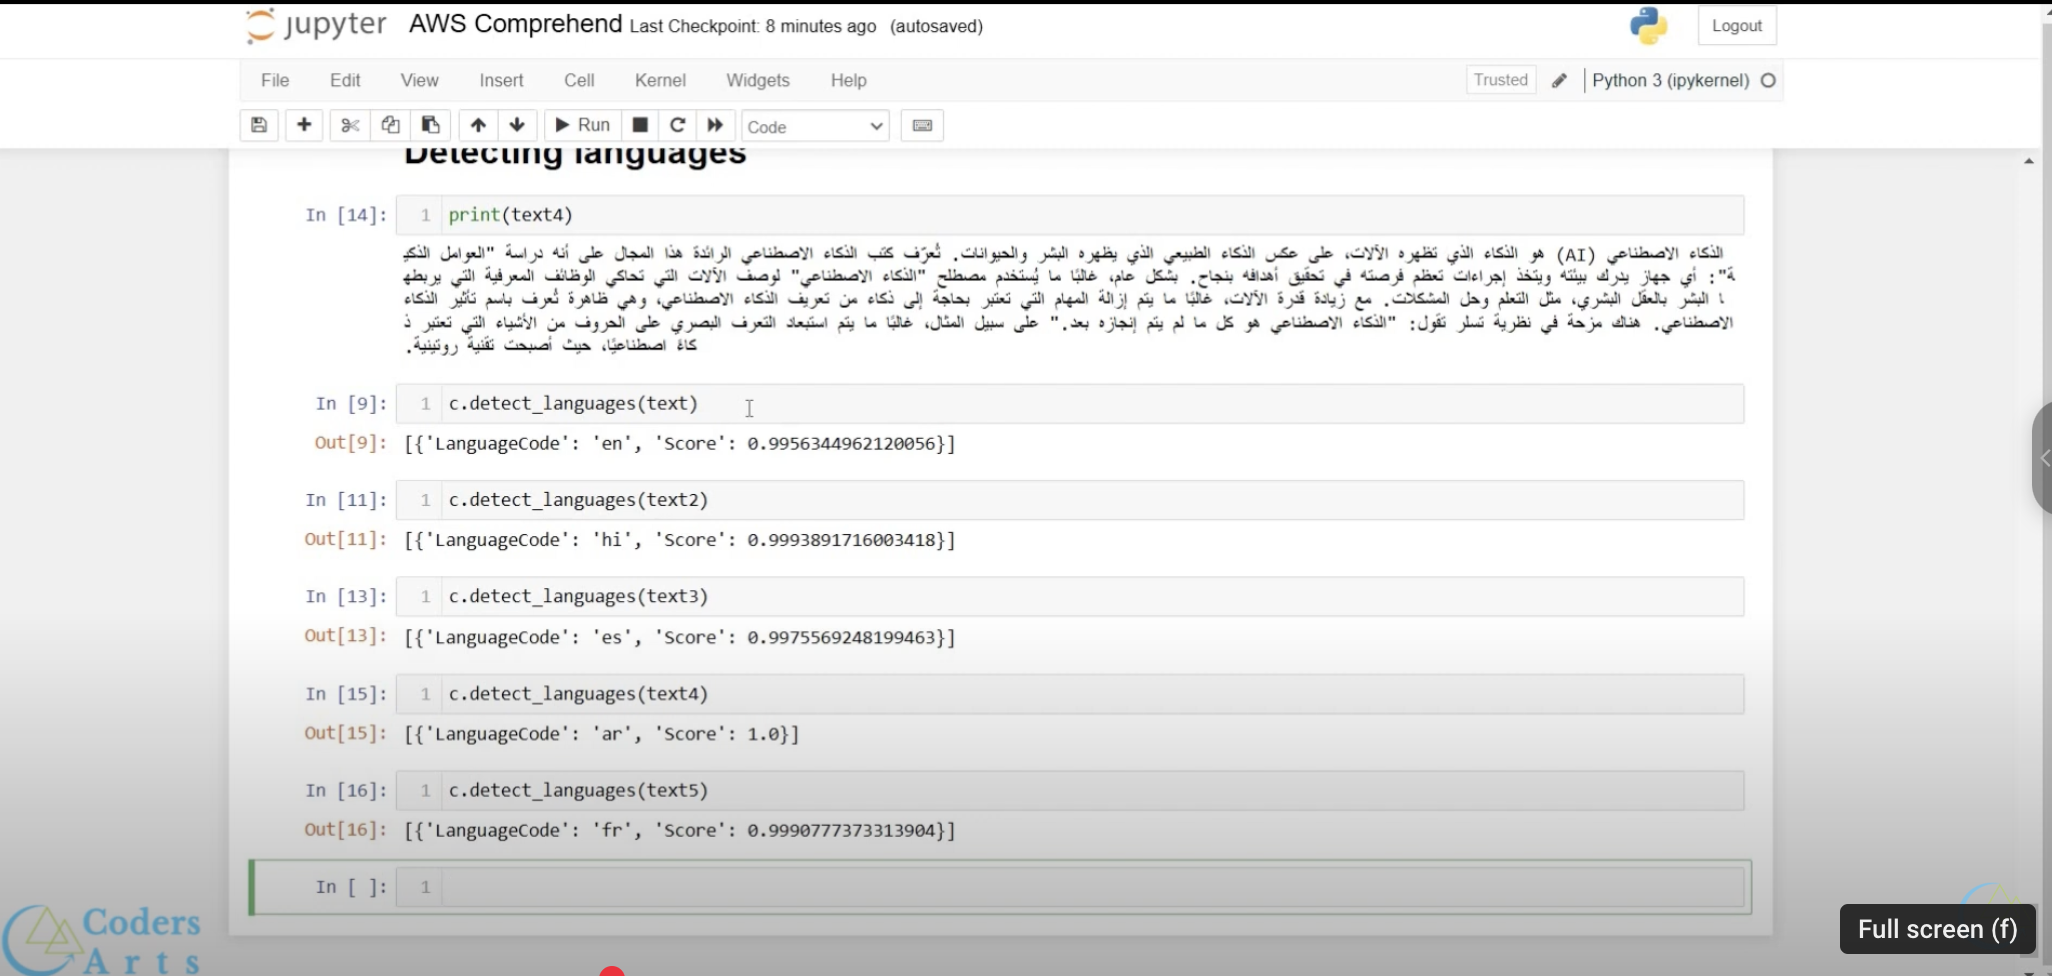Cut selected cells with scissors icon
Viewport: 2052px width, 976px height.
click(349, 125)
